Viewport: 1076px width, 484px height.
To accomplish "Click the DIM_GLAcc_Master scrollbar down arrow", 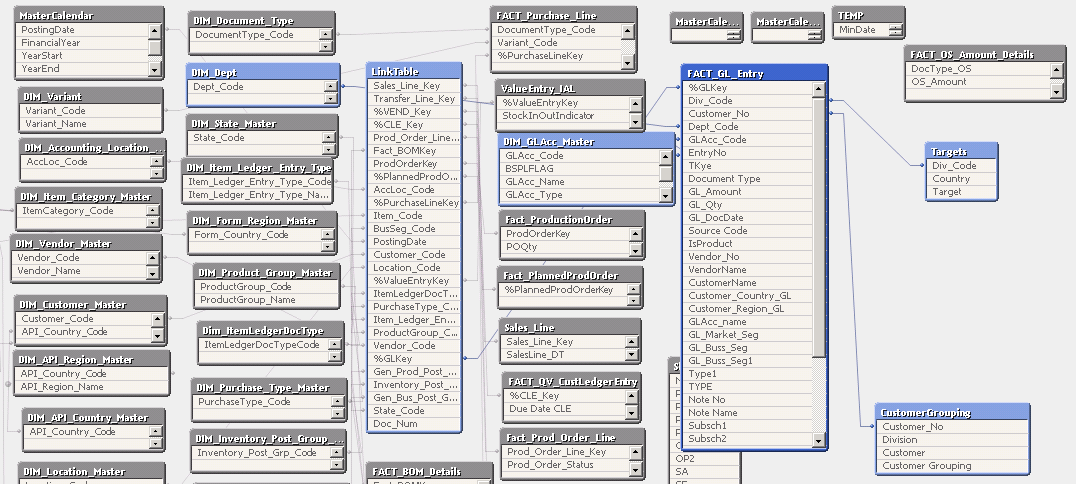I will click(x=666, y=196).
